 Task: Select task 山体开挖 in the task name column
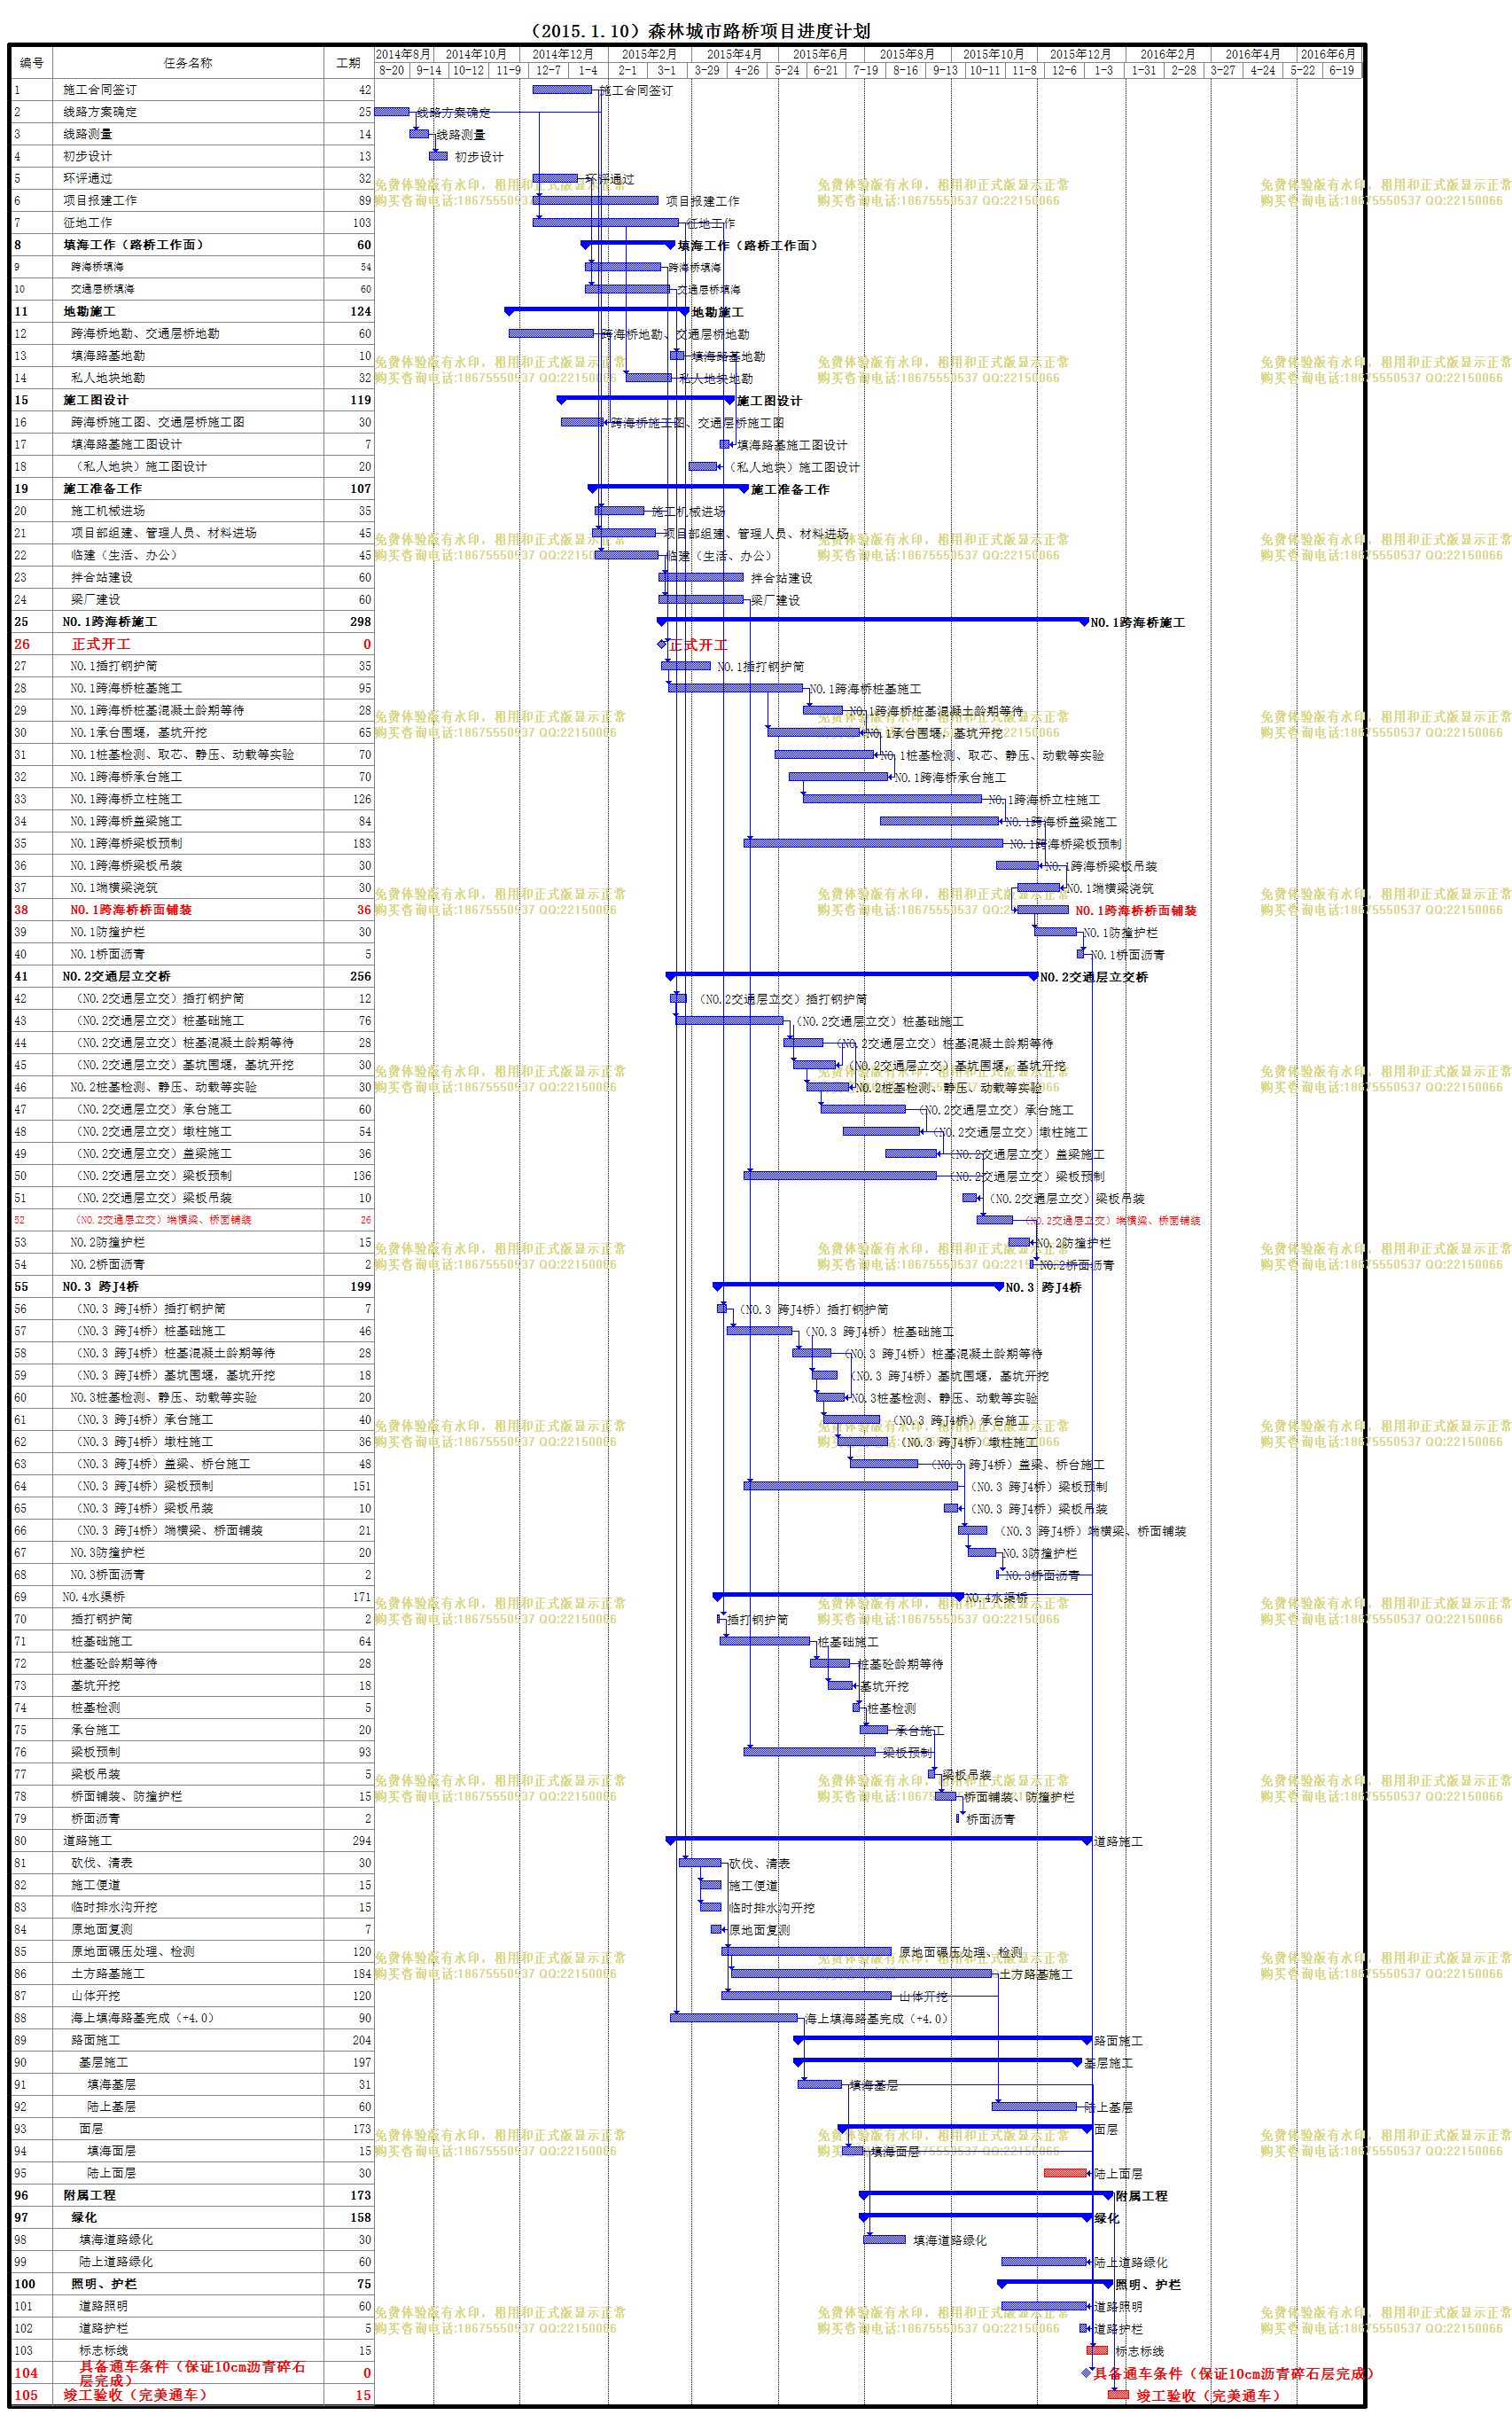(96, 1995)
